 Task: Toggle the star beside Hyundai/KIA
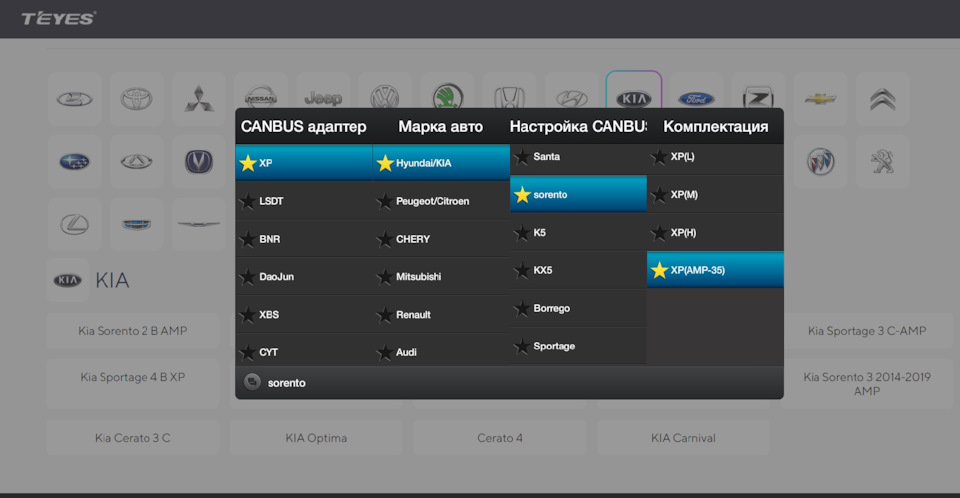[x=385, y=163]
